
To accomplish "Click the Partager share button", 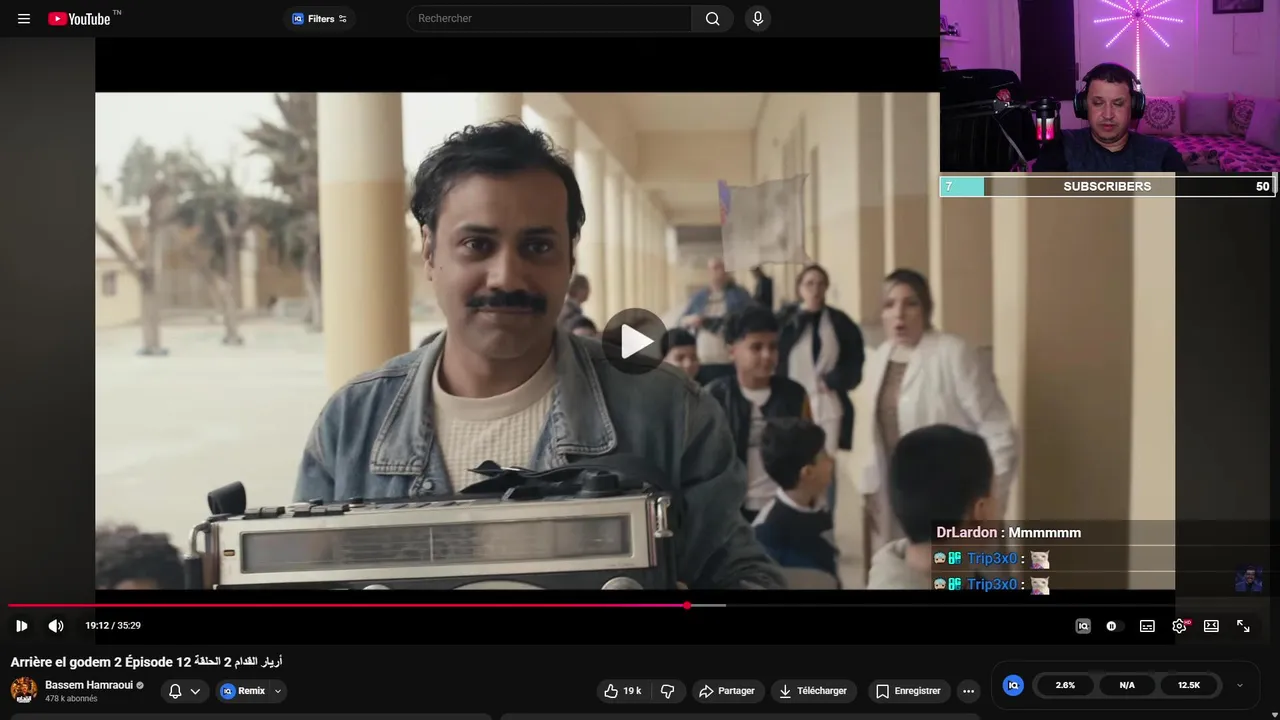I will coord(727,691).
